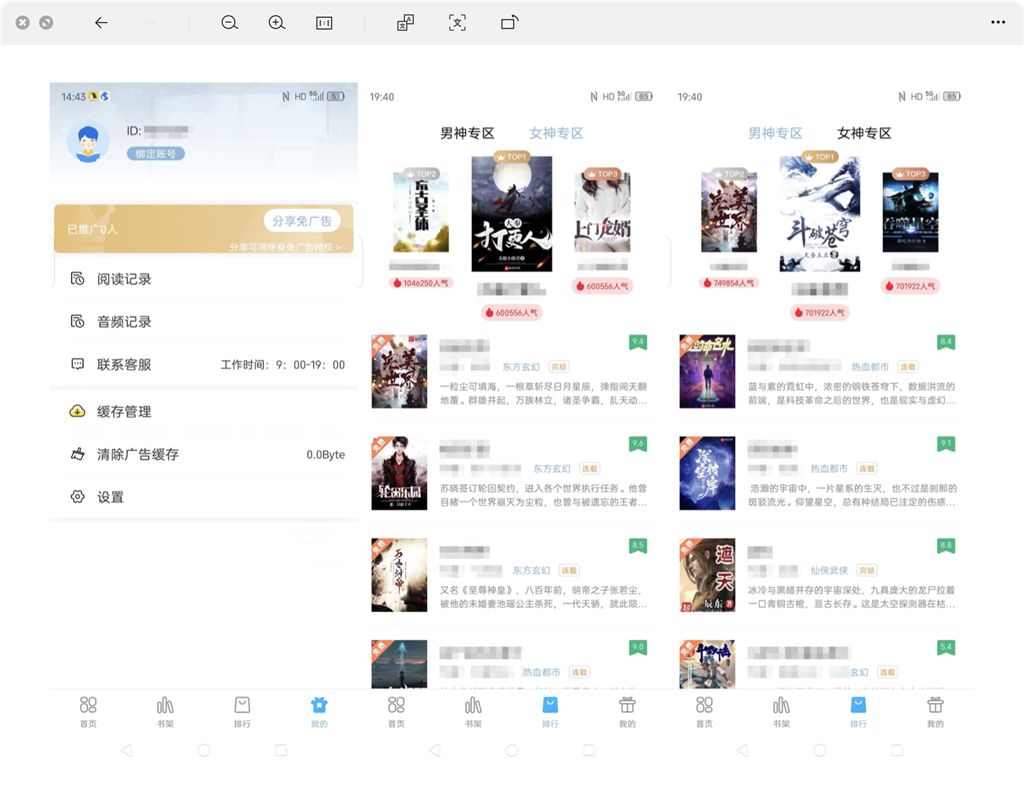
Task: Click the actual size 1:1 icon
Action: (324, 23)
